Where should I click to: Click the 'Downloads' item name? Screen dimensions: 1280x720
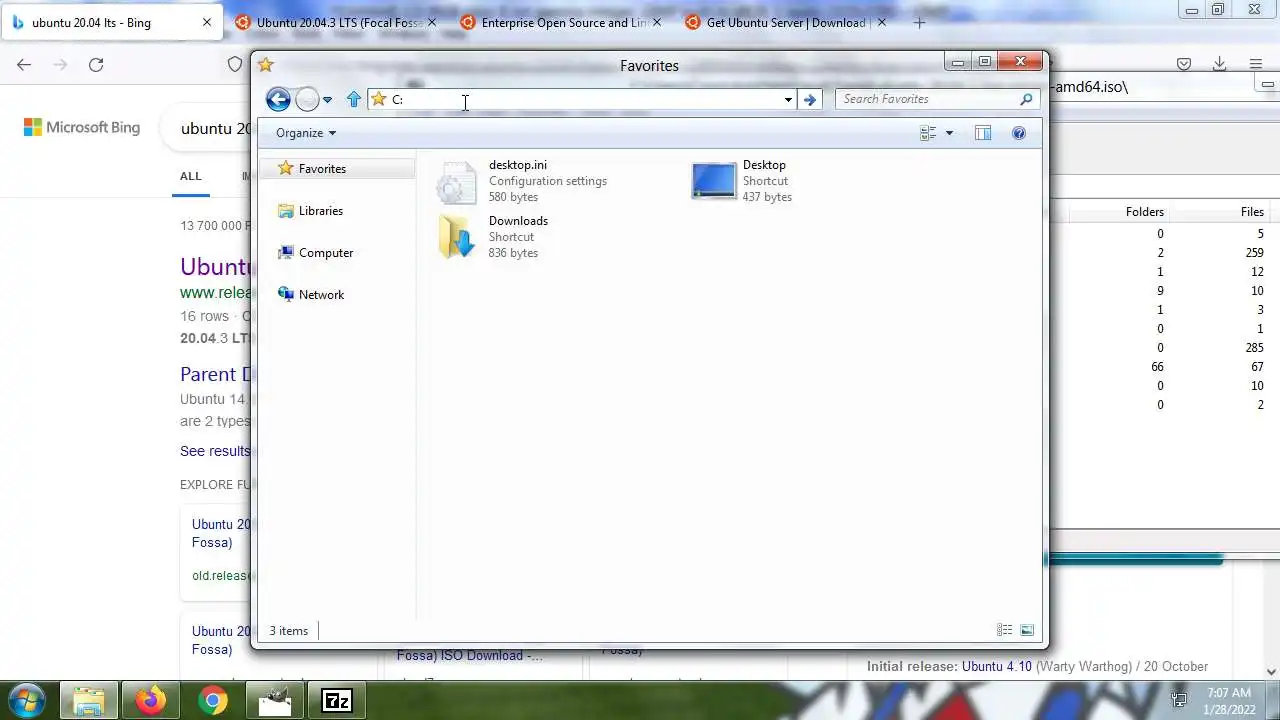(518, 221)
